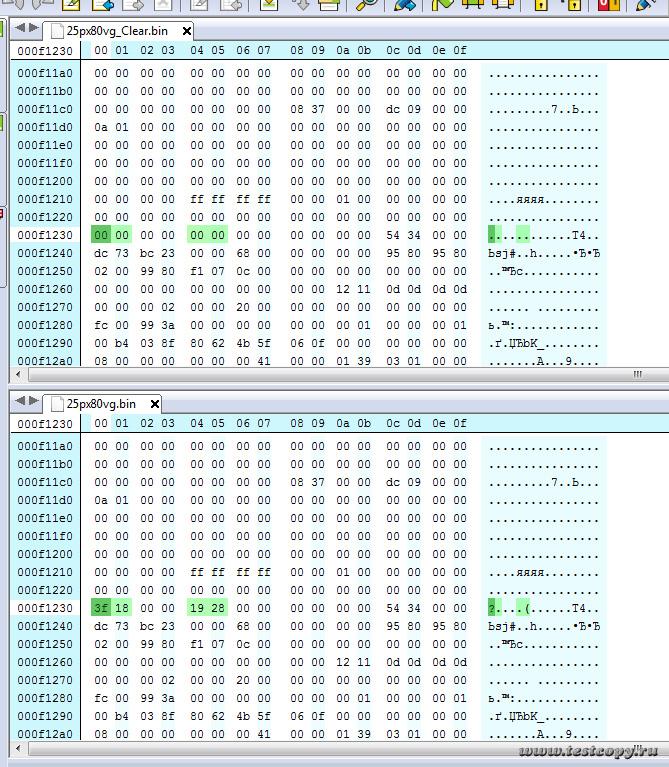This screenshot has width=669, height=767.
Task: Select dark green 00 byte in upper pane
Action: click(101, 235)
